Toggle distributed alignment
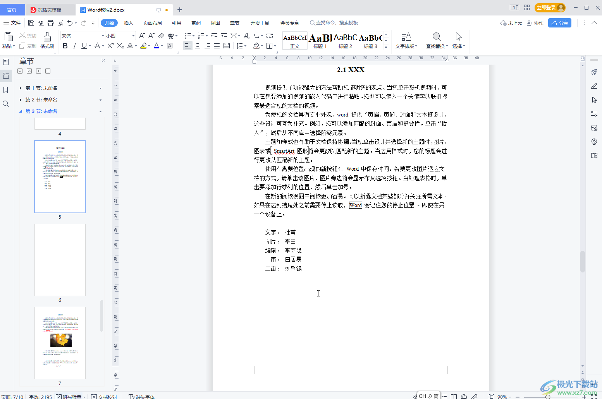 [x=227, y=46]
